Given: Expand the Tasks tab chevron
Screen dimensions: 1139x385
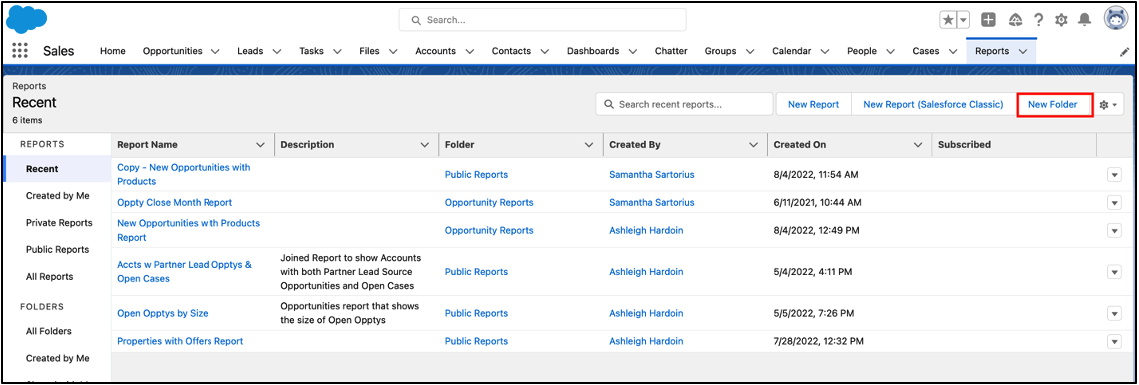Looking at the screenshot, I should point(336,52).
